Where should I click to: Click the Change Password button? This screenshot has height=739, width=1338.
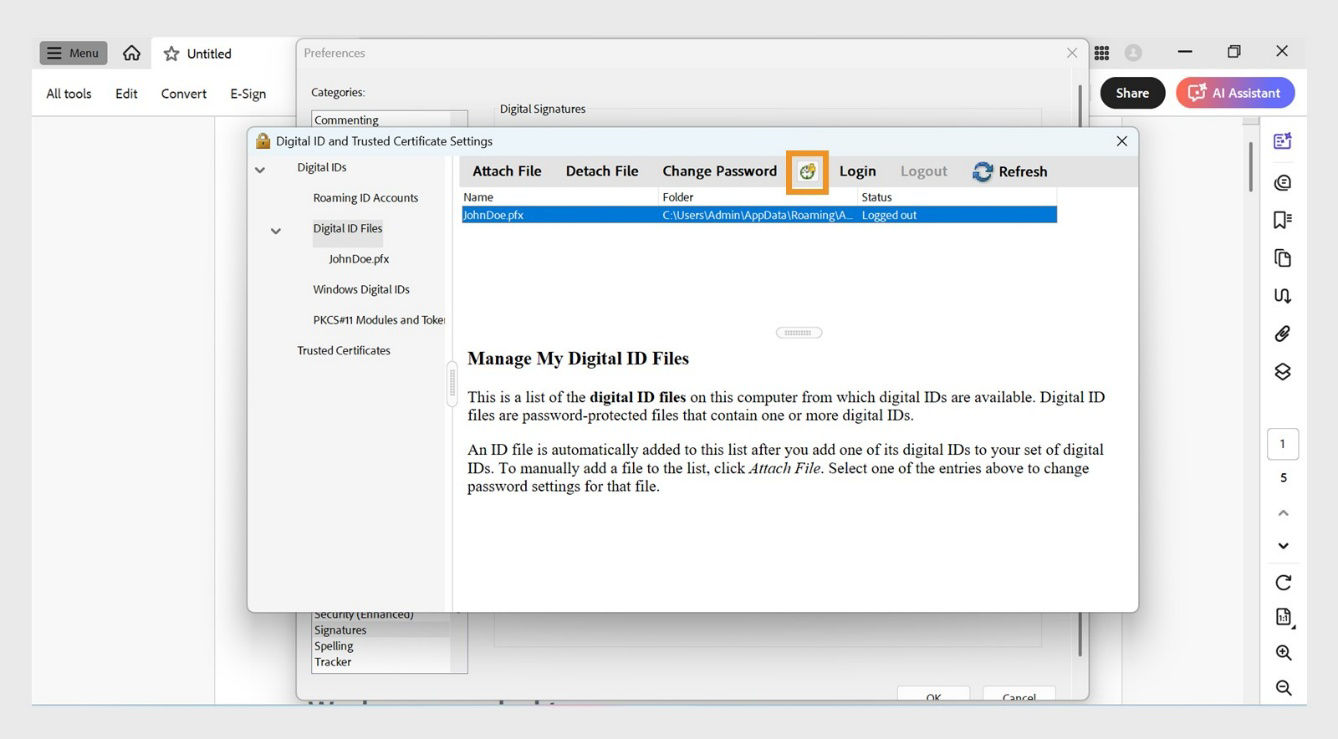[719, 170]
